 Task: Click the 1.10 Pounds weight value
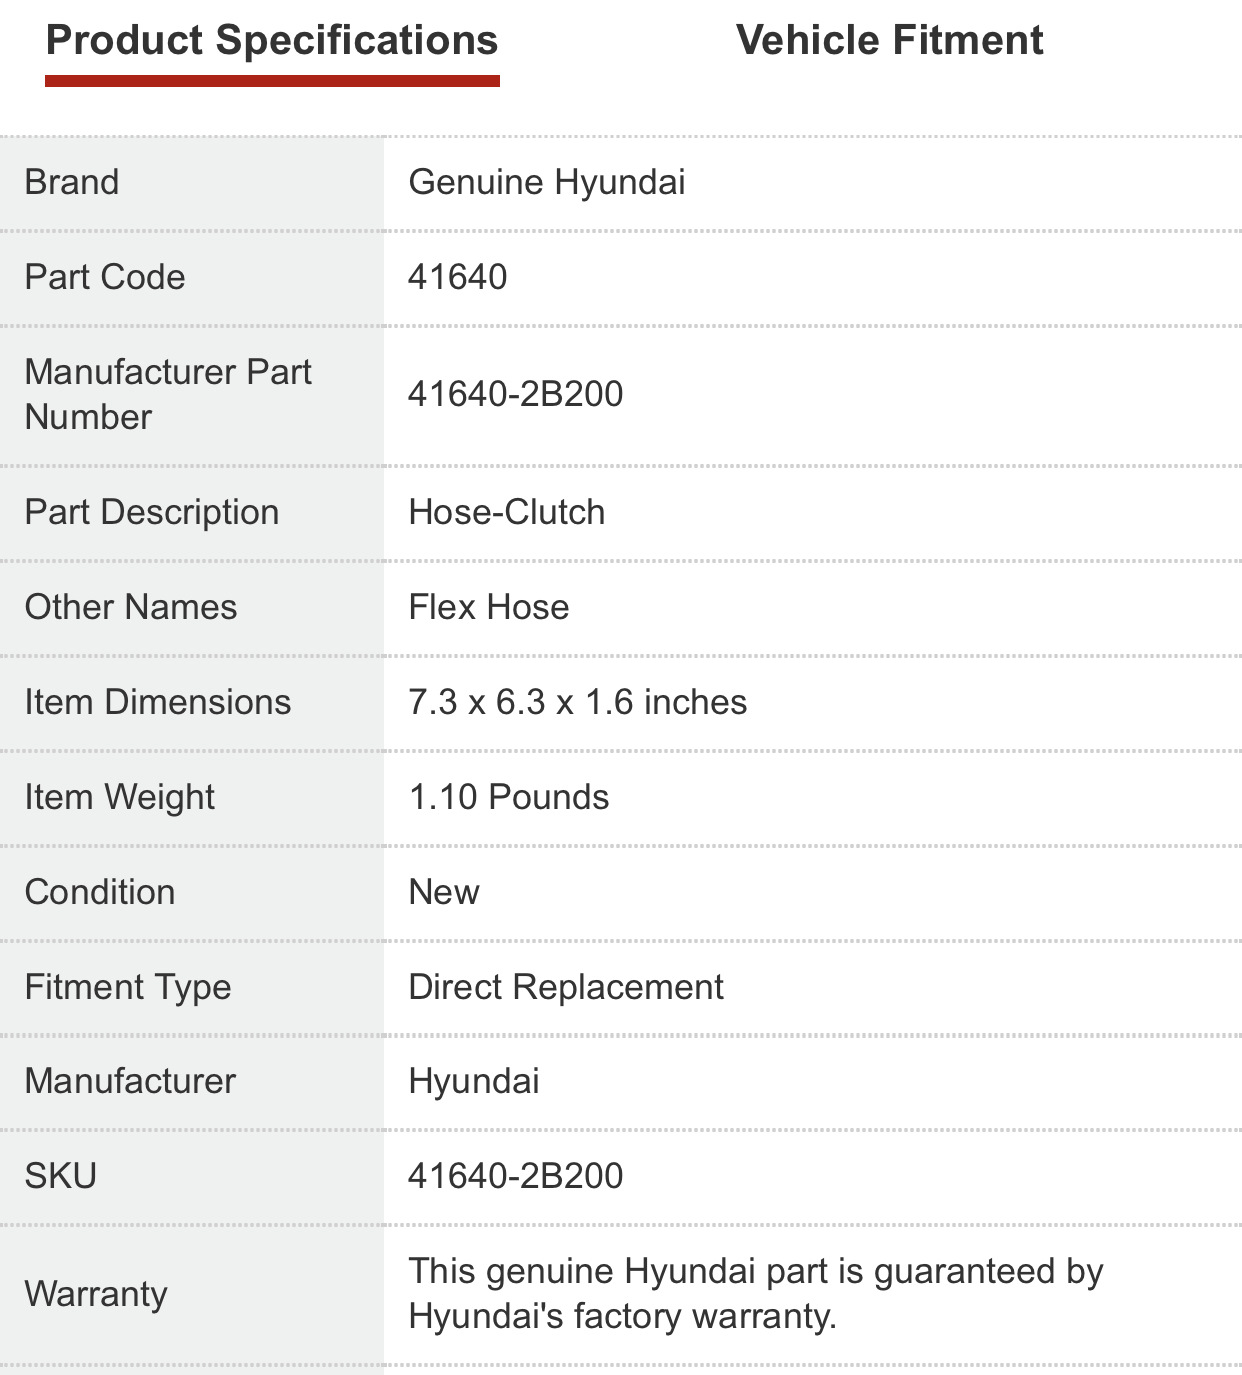click(x=509, y=797)
